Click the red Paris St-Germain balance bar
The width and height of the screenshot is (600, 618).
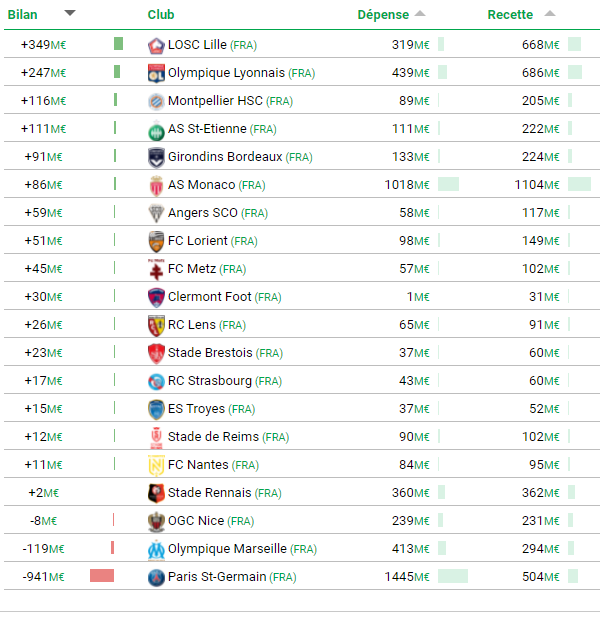click(x=102, y=576)
